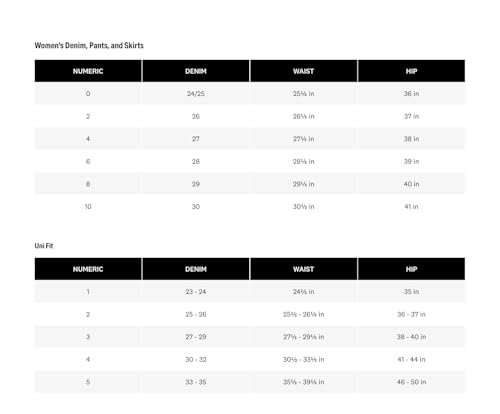Select the 23 - 24 denim range cell
The height and width of the screenshot is (414, 500).
point(196,292)
